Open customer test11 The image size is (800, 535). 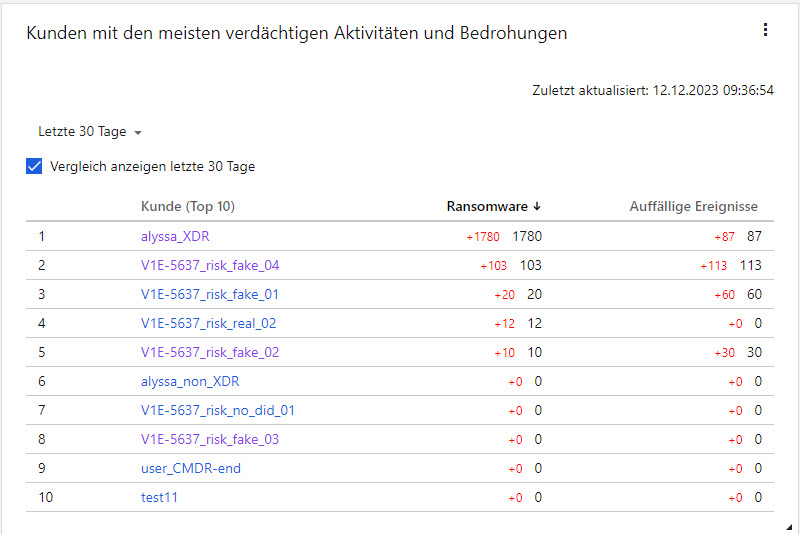pos(159,498)
